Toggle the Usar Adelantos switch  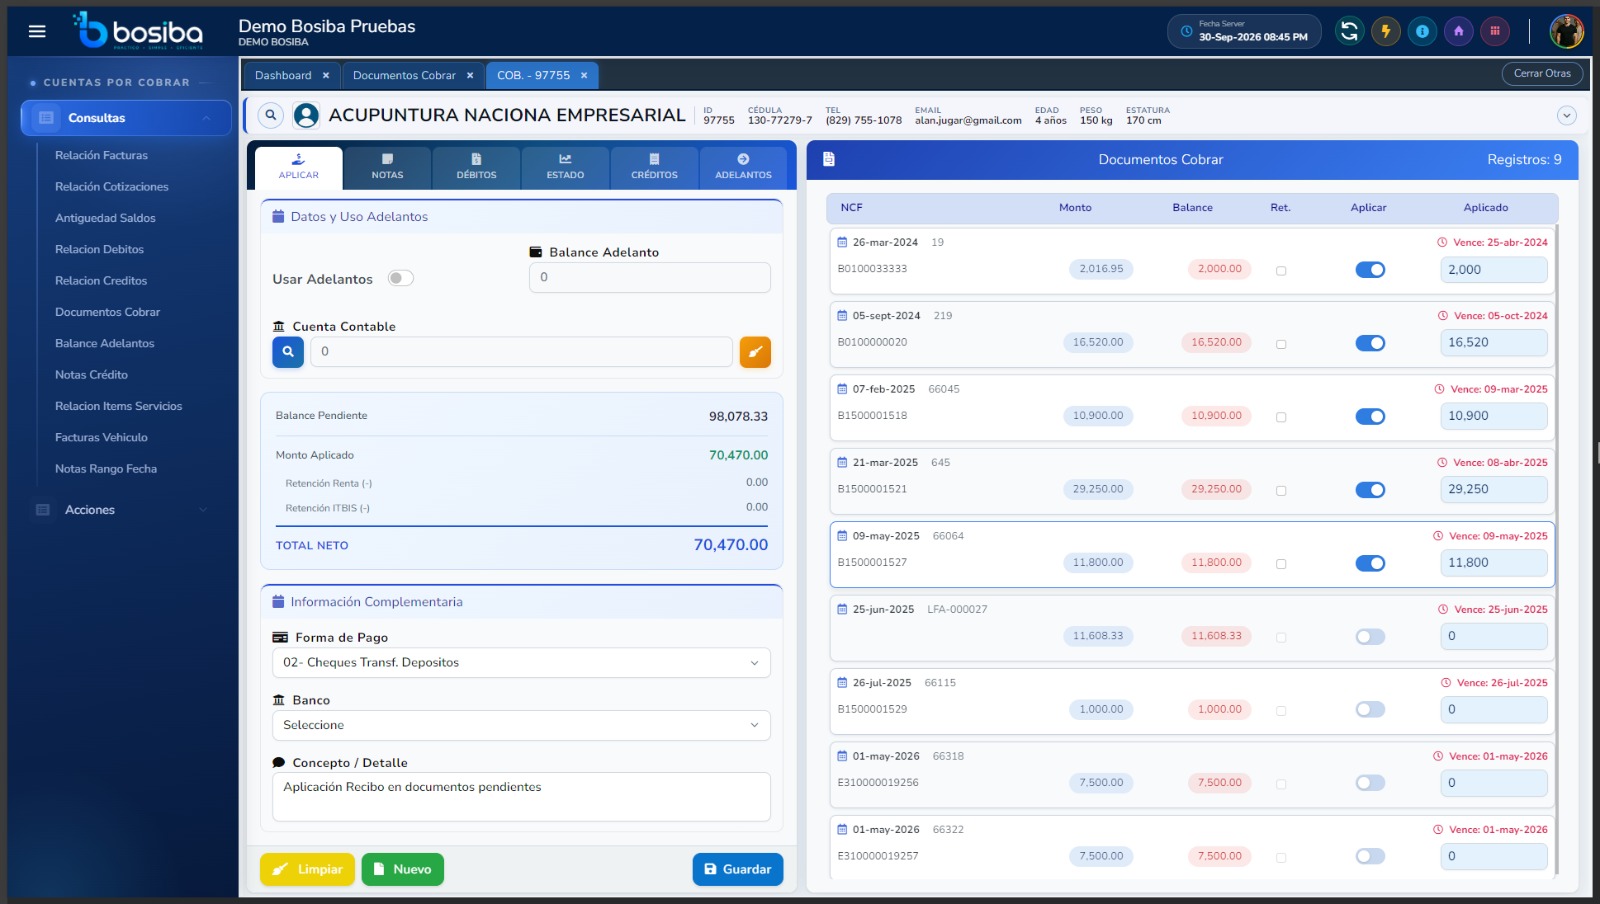(400, 278)
